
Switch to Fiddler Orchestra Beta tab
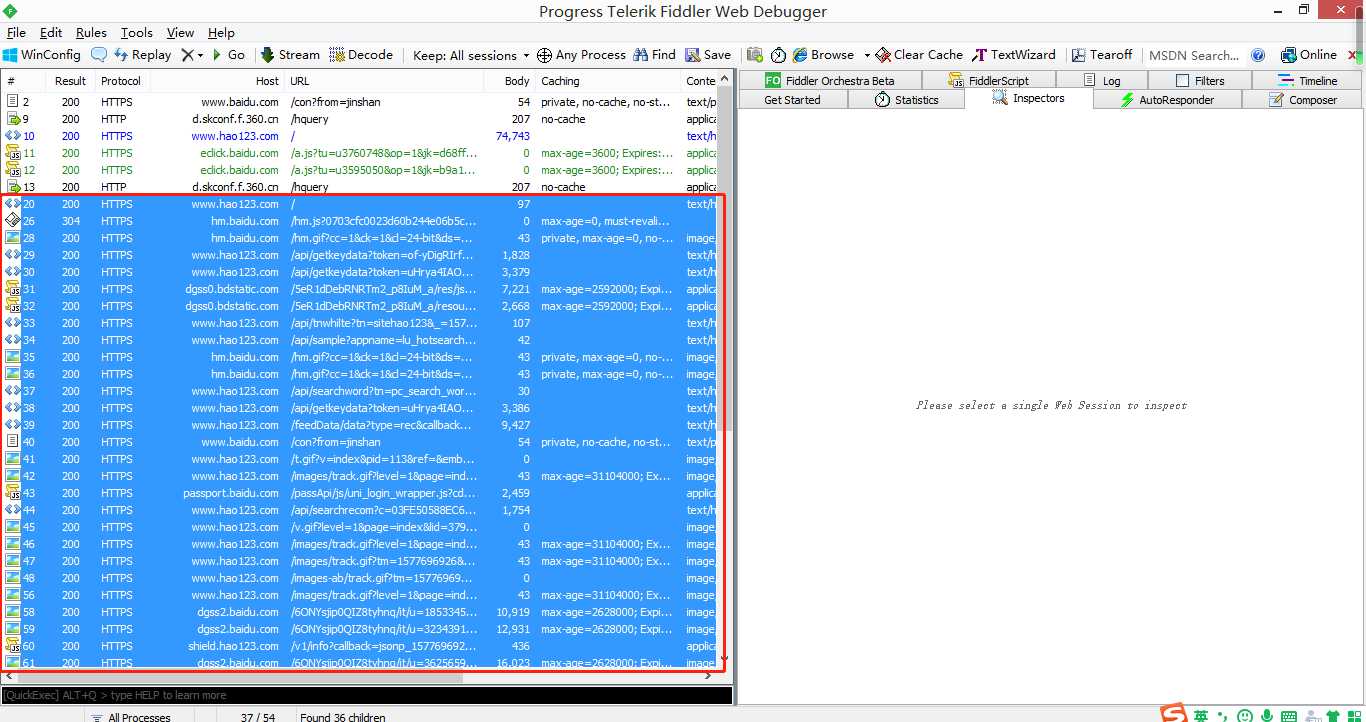coord(829,81)
